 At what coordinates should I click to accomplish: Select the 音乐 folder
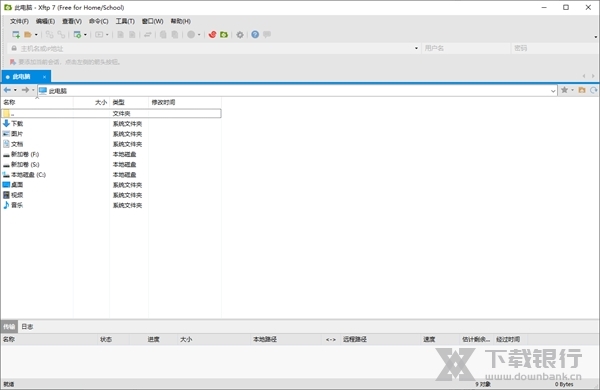(17, 205)
